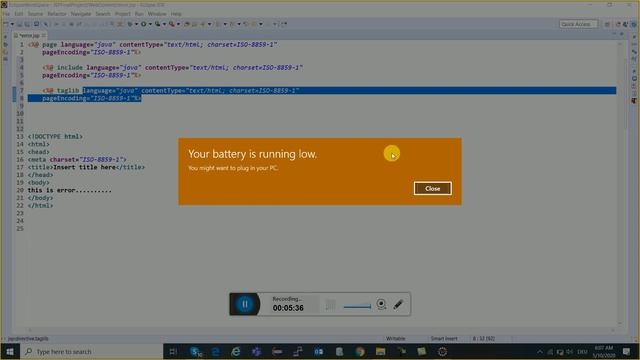
Task: Adjust the recorder audio level bar
Action: coord(357,306)
